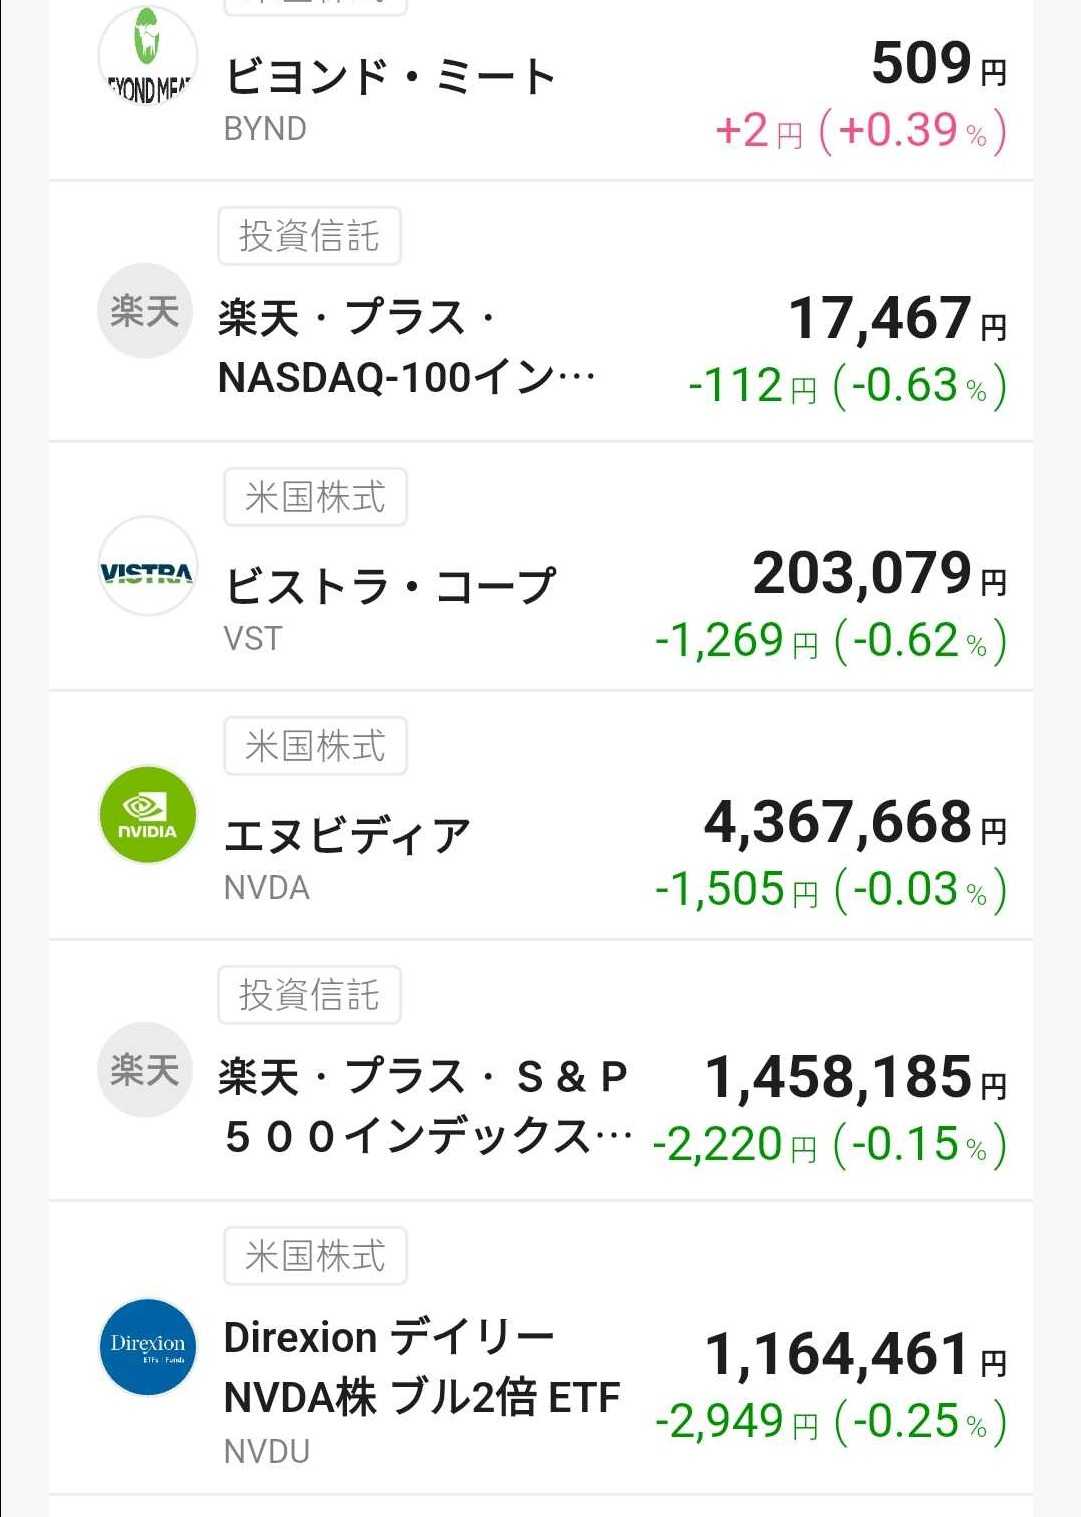The width and height of the screenshot is (1081, 1517).
Task: Tap the Beyond Meat logo icon
Action: click(x=147, y=56)
